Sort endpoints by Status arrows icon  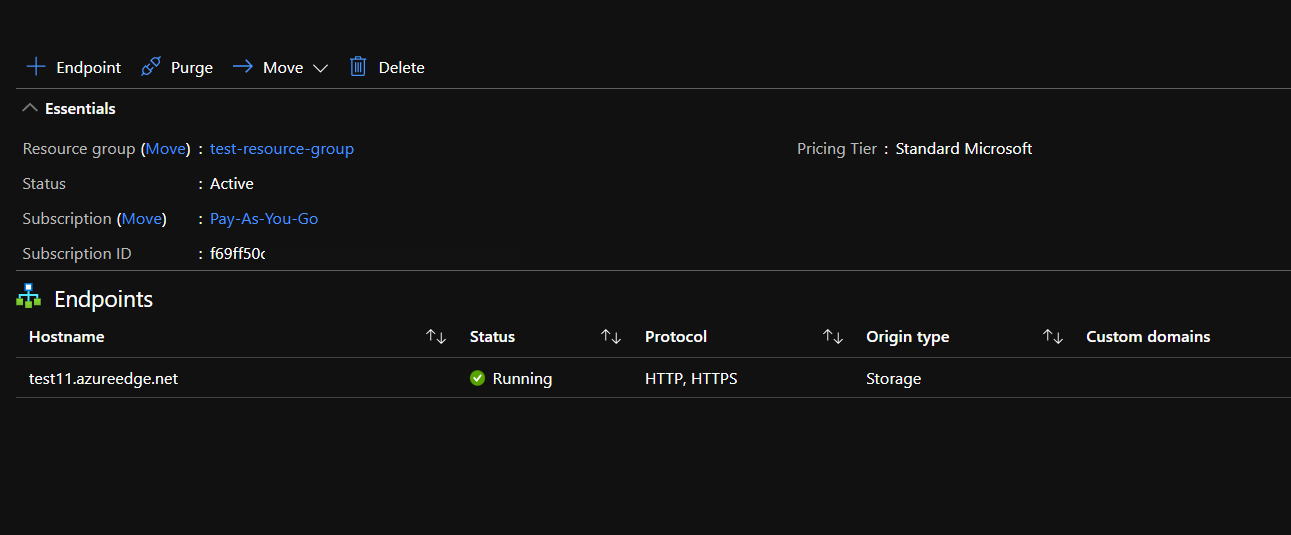(x=611, y=337)
